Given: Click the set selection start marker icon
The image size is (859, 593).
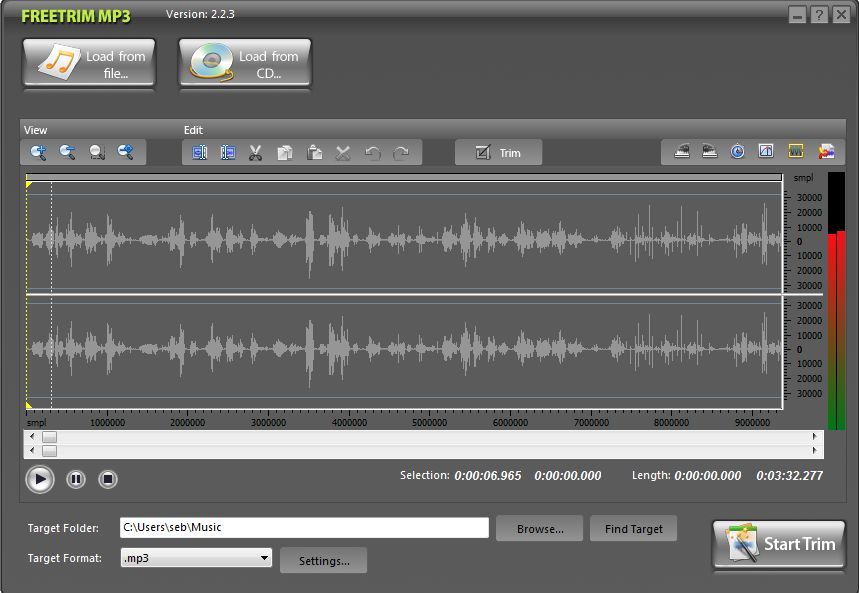Looking at the screenshot, I should 199,152.
